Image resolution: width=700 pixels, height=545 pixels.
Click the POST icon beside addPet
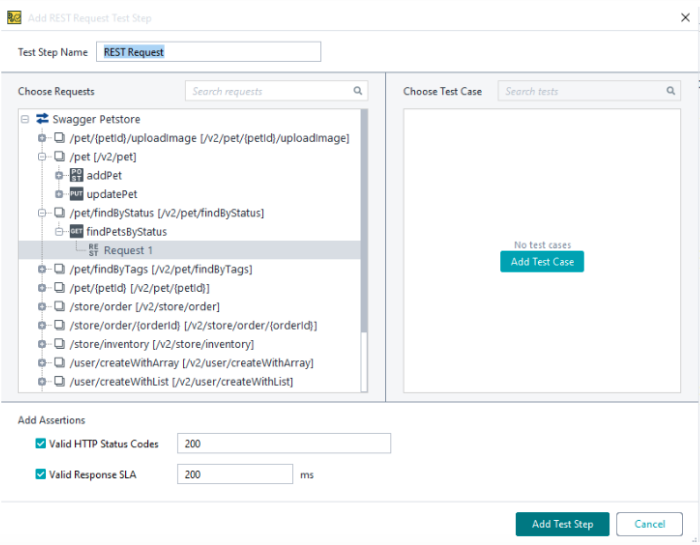76,175
